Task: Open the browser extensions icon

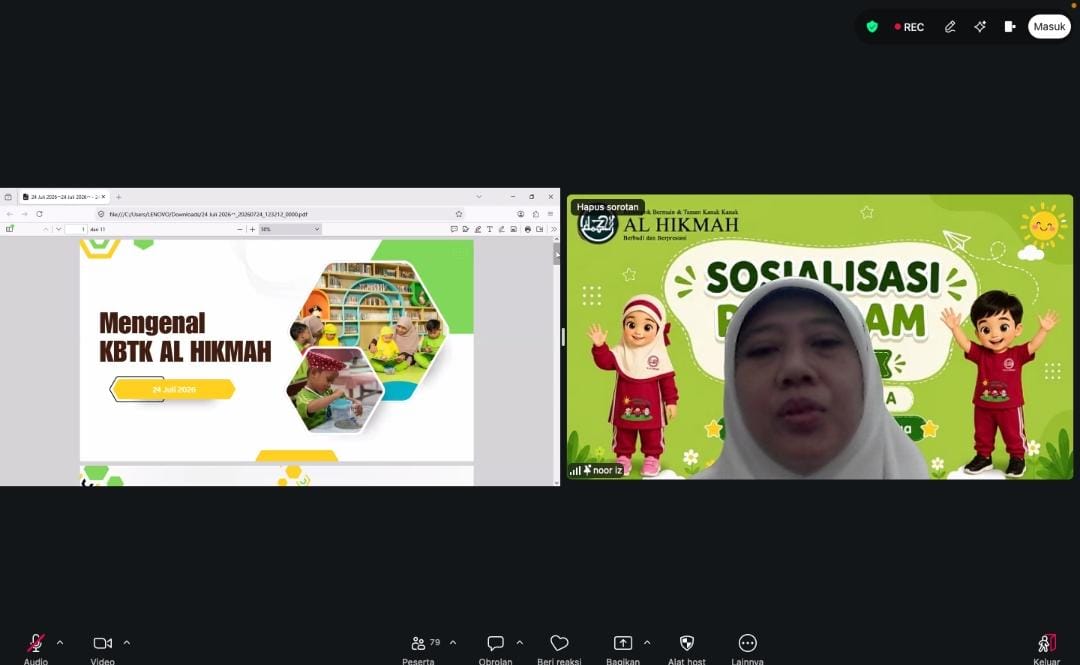Action: point(536,214)
